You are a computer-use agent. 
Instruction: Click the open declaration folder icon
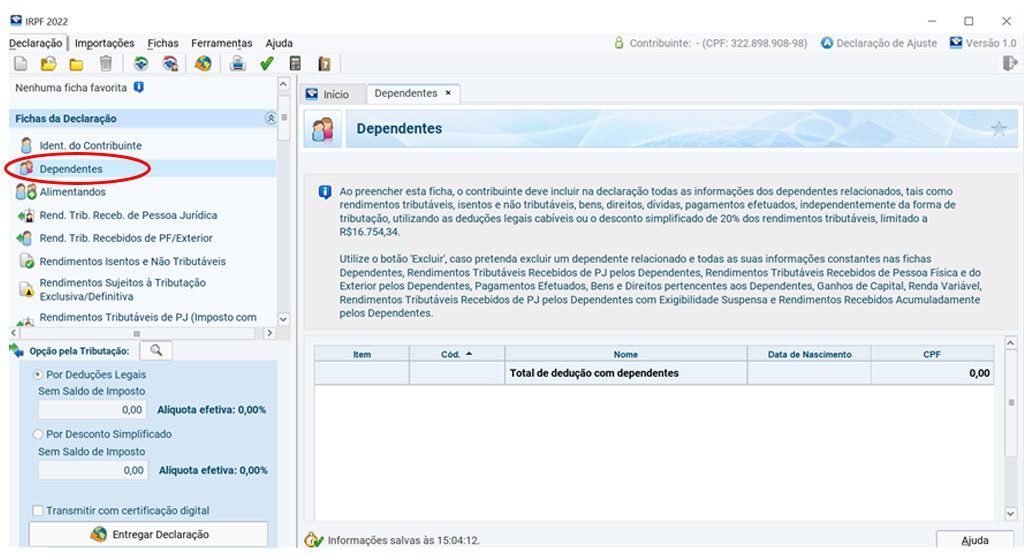[x=48, y=63]
